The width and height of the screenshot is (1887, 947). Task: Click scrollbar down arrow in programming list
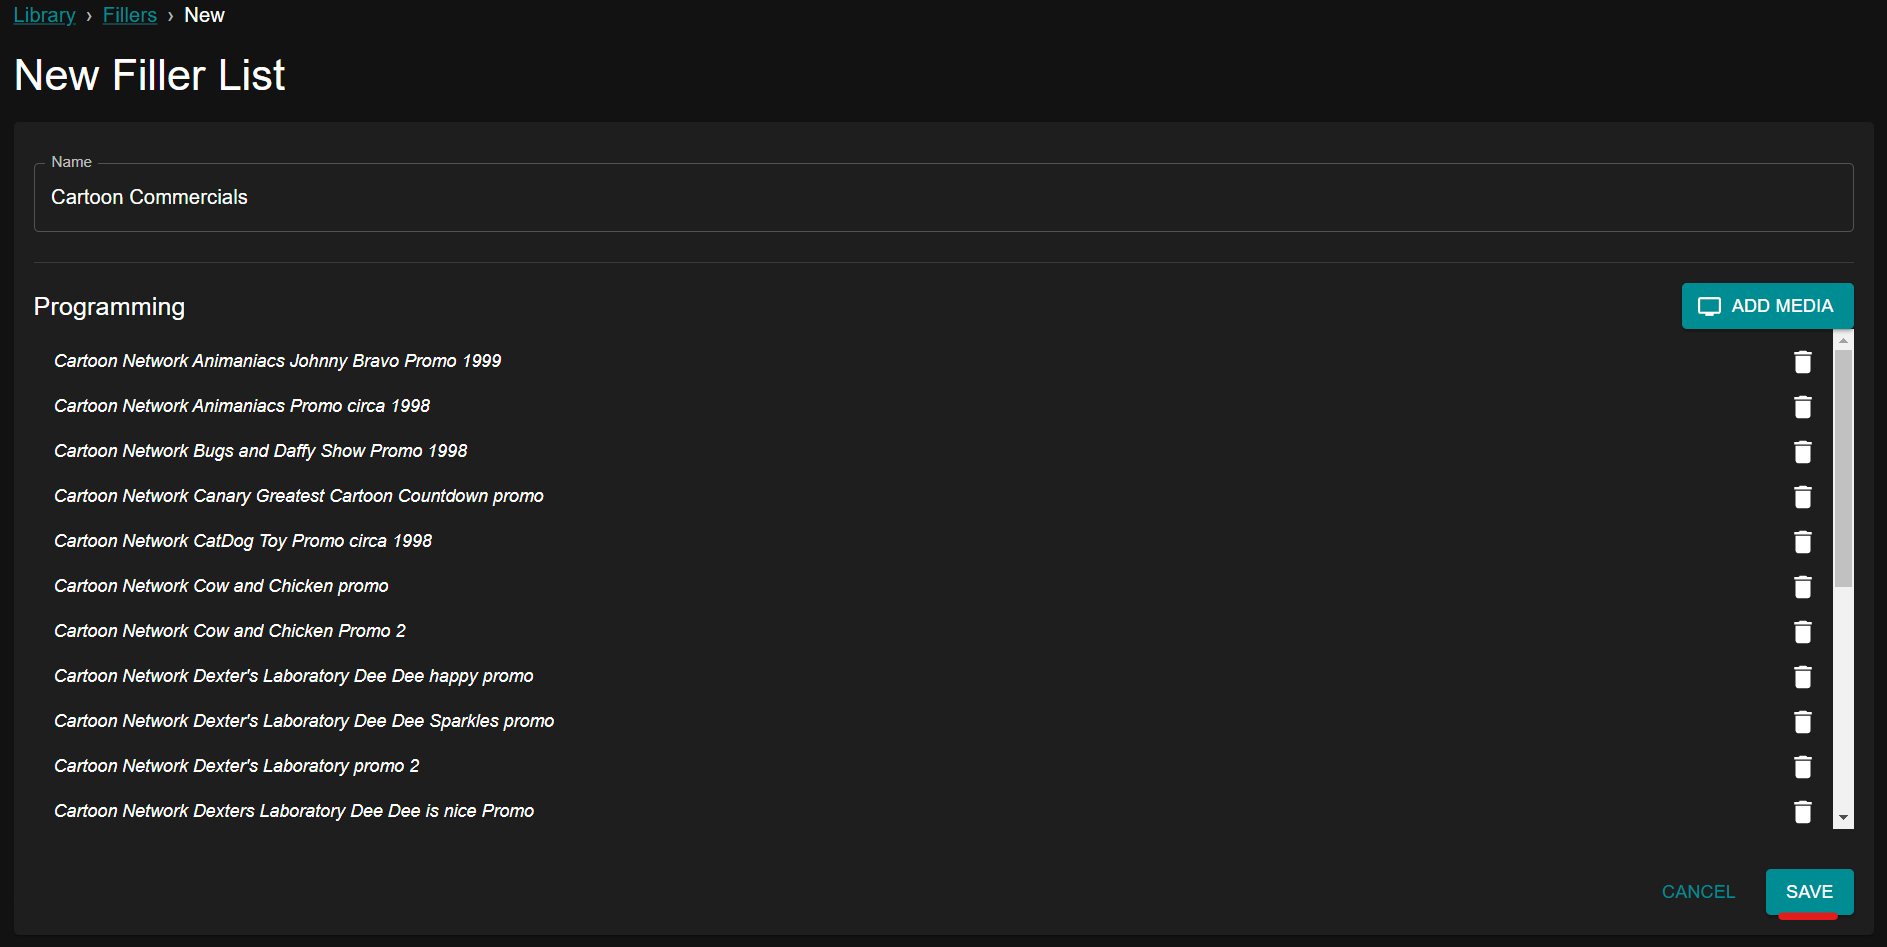(1843, 818)
